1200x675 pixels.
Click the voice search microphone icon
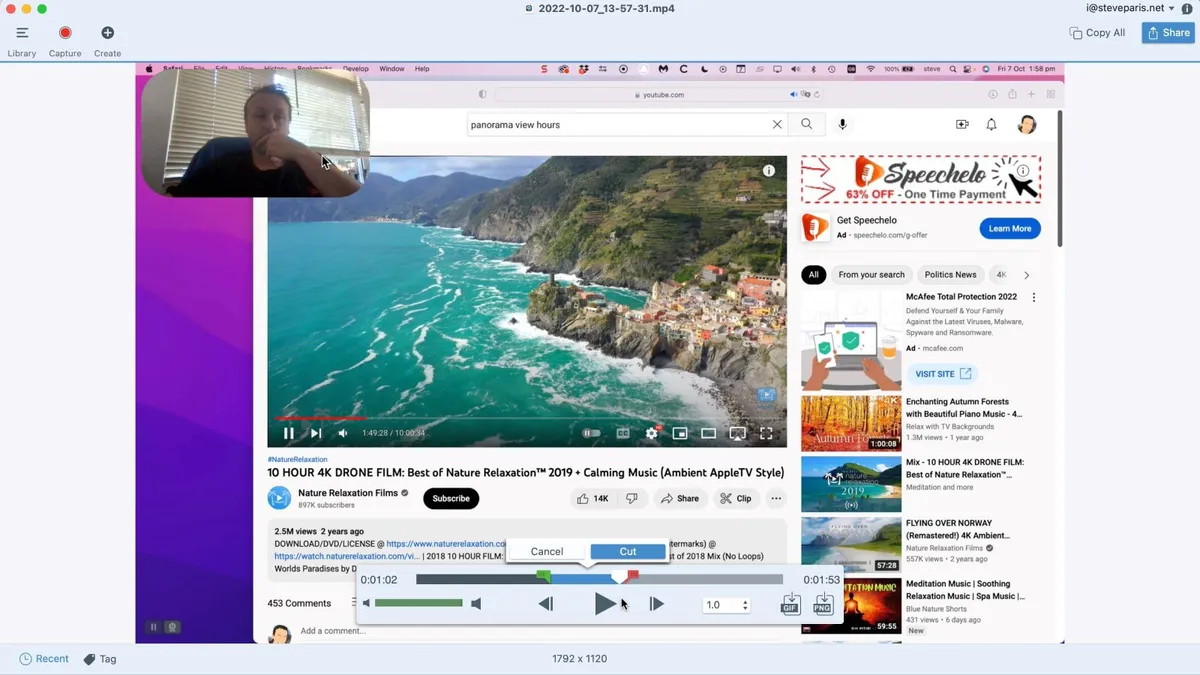[x=842, y=125]
